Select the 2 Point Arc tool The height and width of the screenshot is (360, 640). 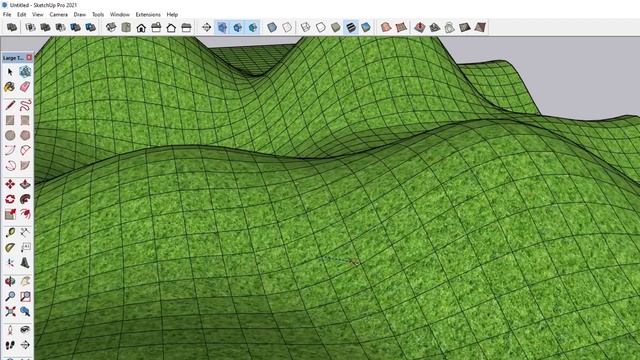coord(25,150)
